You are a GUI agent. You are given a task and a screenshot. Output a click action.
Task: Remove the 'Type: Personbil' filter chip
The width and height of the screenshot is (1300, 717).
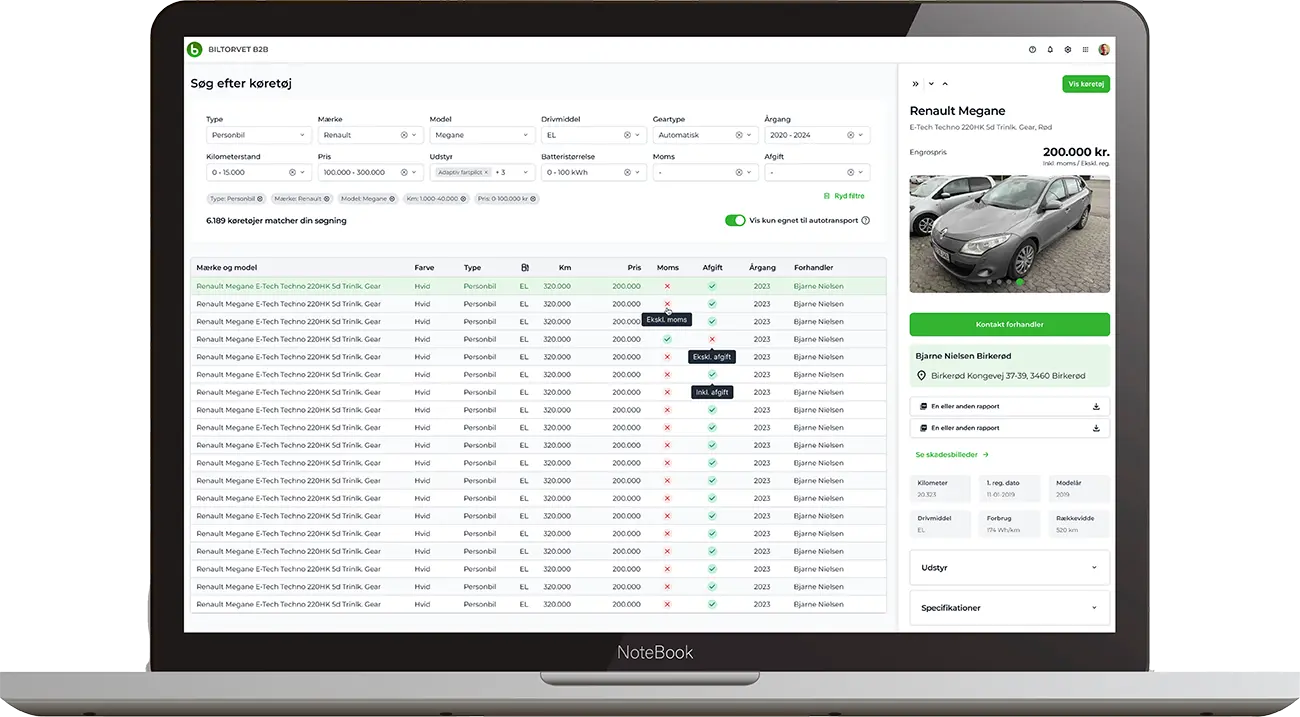(260, 199)
